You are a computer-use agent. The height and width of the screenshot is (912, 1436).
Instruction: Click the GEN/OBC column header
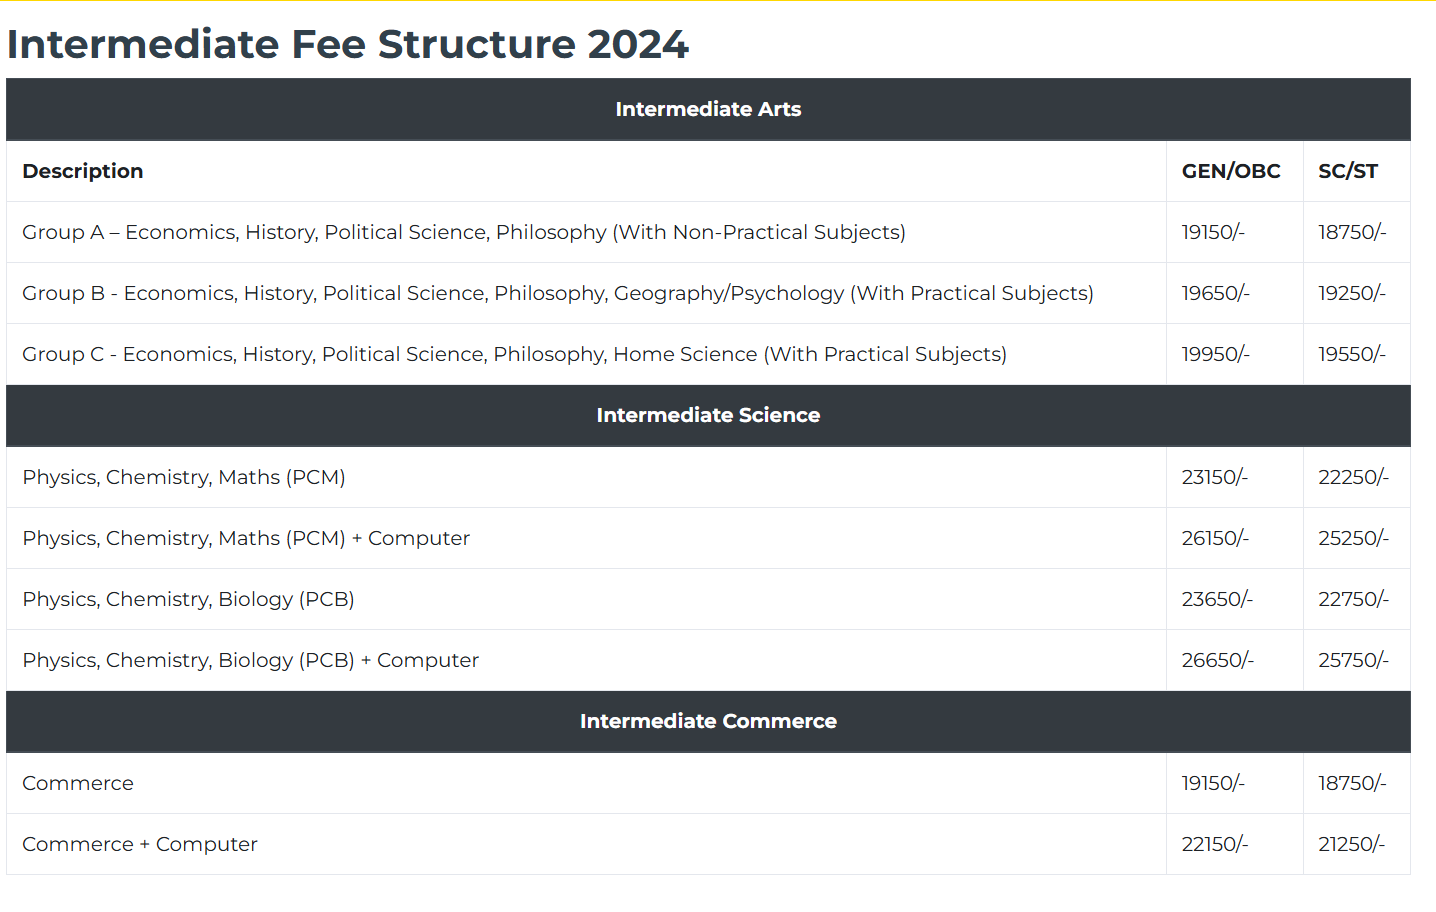[1231, 171]
